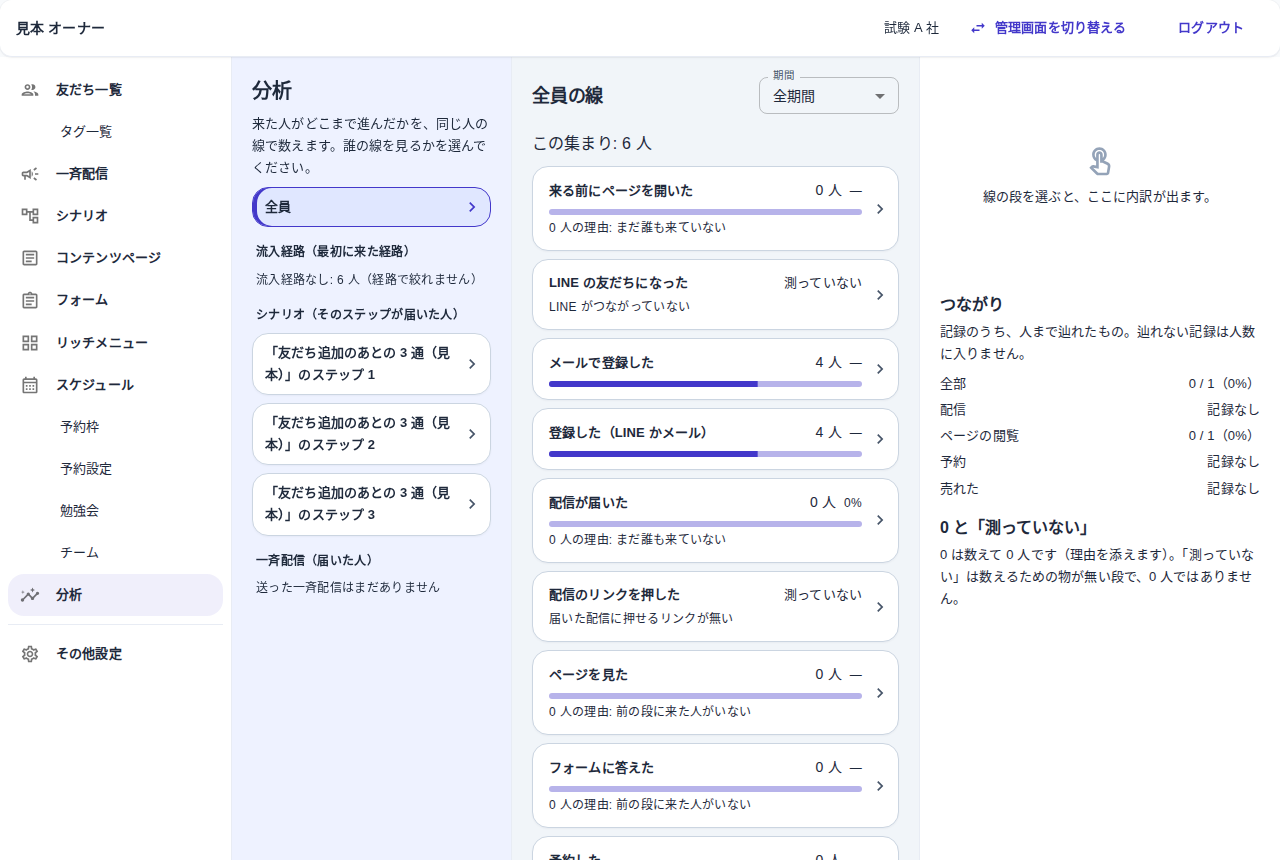Click the pointing hand icon in detail panel
Viewport: 1280px width, 860px height.
(1099, 161)
